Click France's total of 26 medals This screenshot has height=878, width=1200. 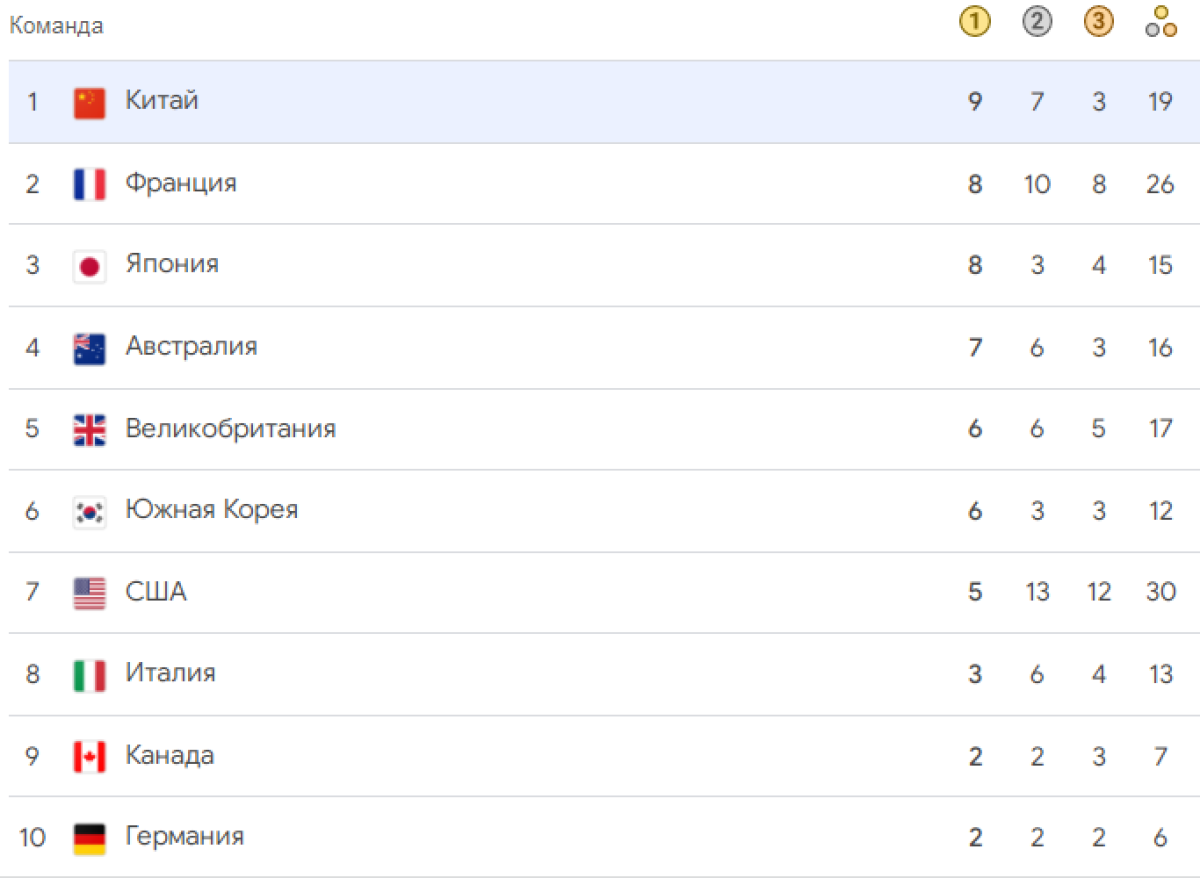(x=1161, y=184)
